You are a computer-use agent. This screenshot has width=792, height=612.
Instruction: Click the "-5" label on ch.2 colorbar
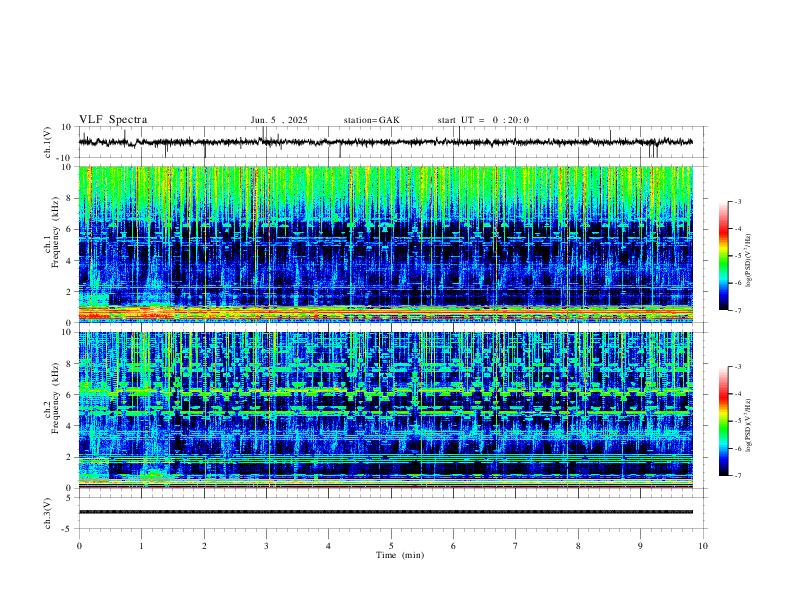(x=738, y=421)
